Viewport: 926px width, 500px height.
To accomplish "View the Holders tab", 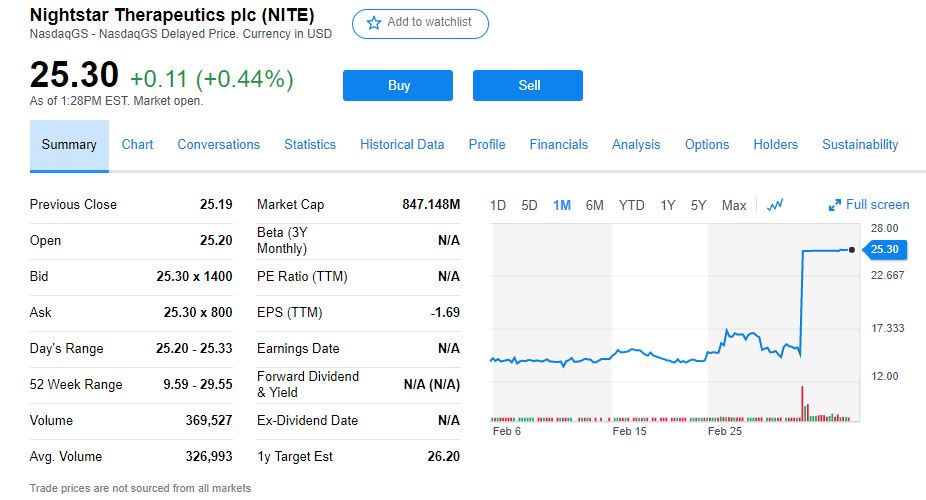I will click(775, 145).
